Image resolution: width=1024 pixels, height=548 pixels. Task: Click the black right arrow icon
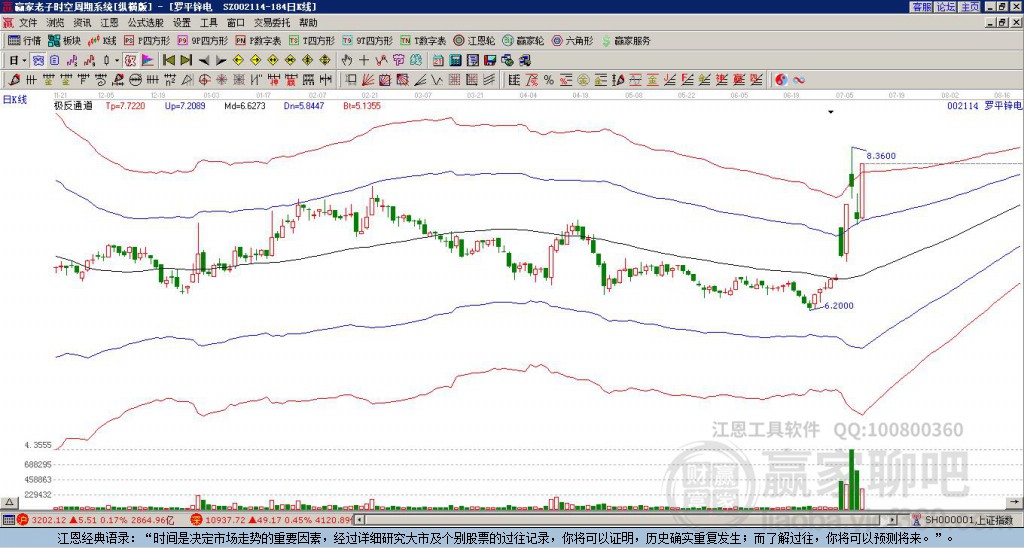click(221, 61)
